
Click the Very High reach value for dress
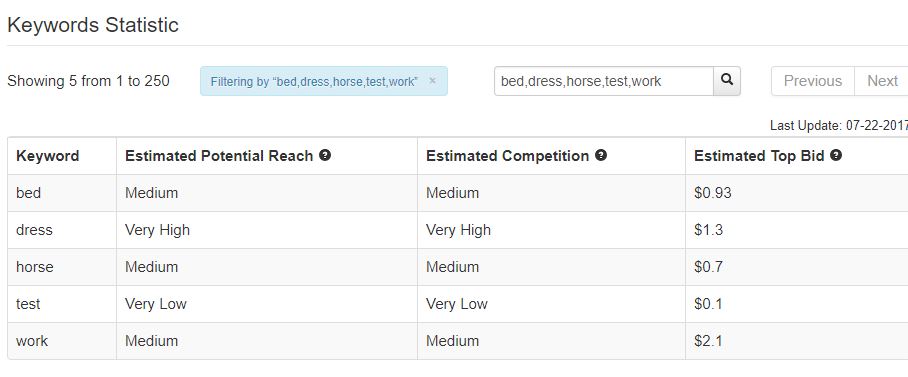pos(158,230)
